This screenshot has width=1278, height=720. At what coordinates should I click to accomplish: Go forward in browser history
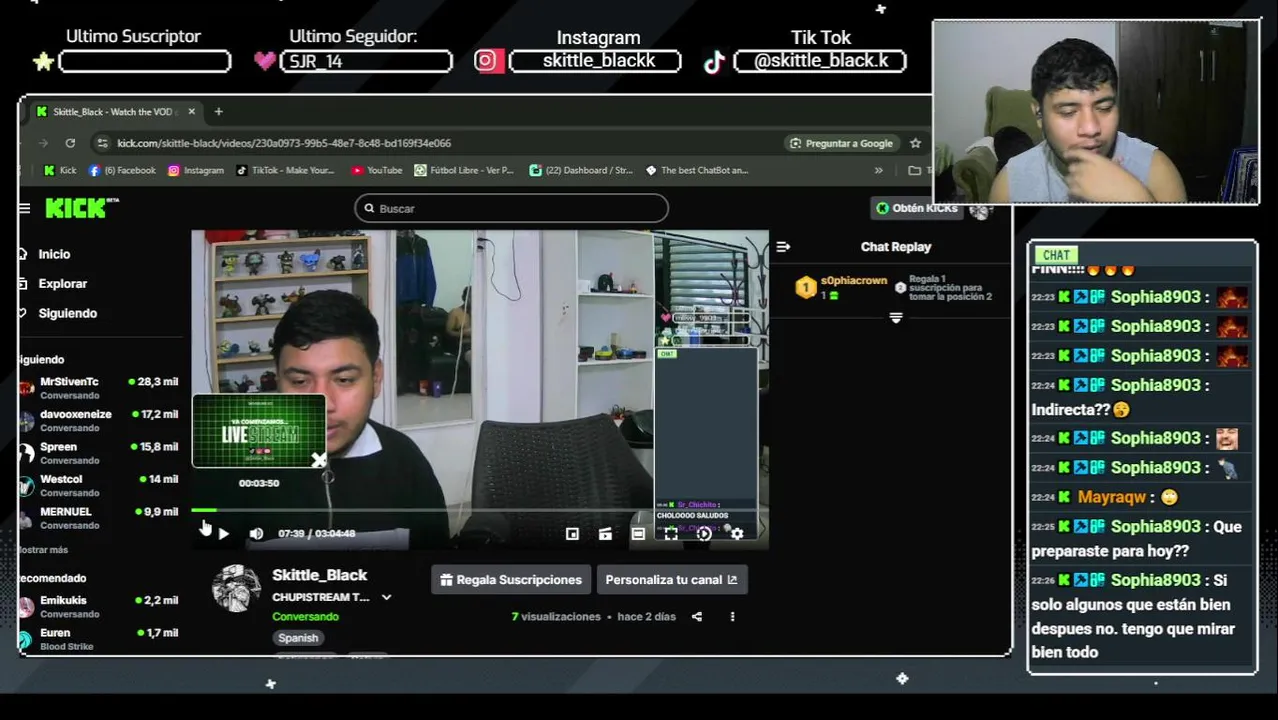tap(43, 143)
